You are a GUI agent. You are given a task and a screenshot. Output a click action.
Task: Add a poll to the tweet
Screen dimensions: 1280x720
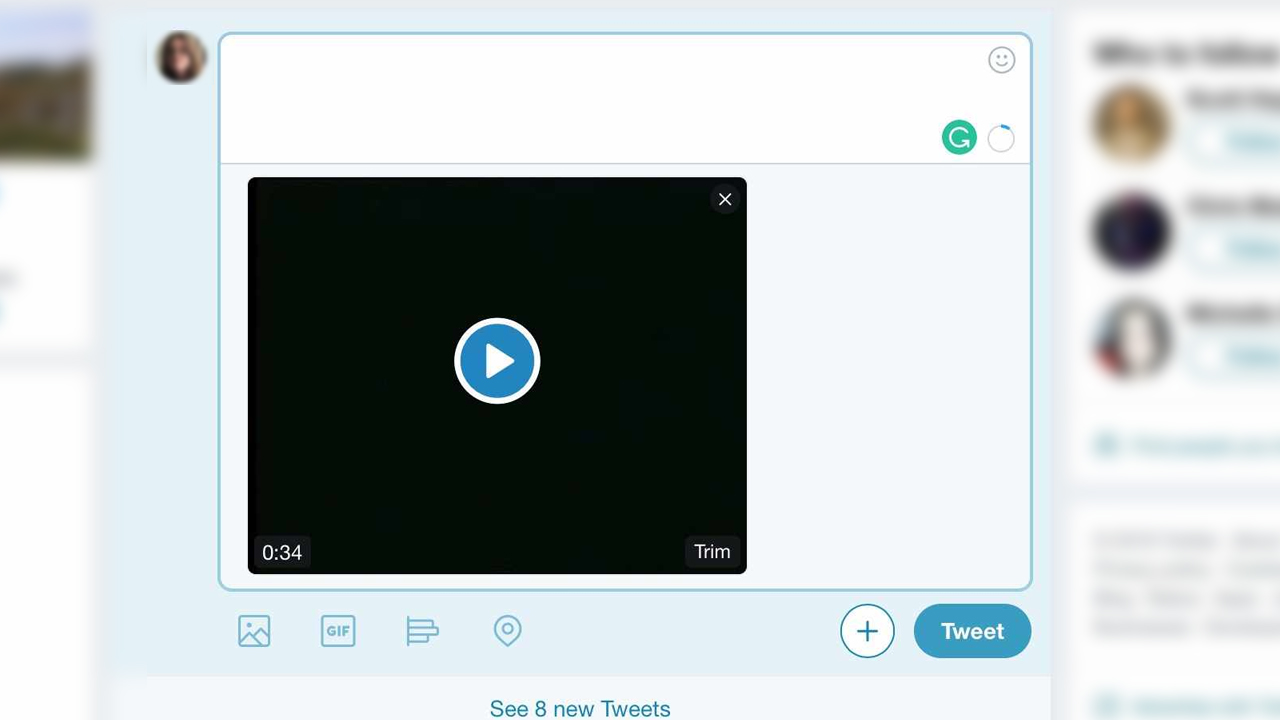coord(422,631)
